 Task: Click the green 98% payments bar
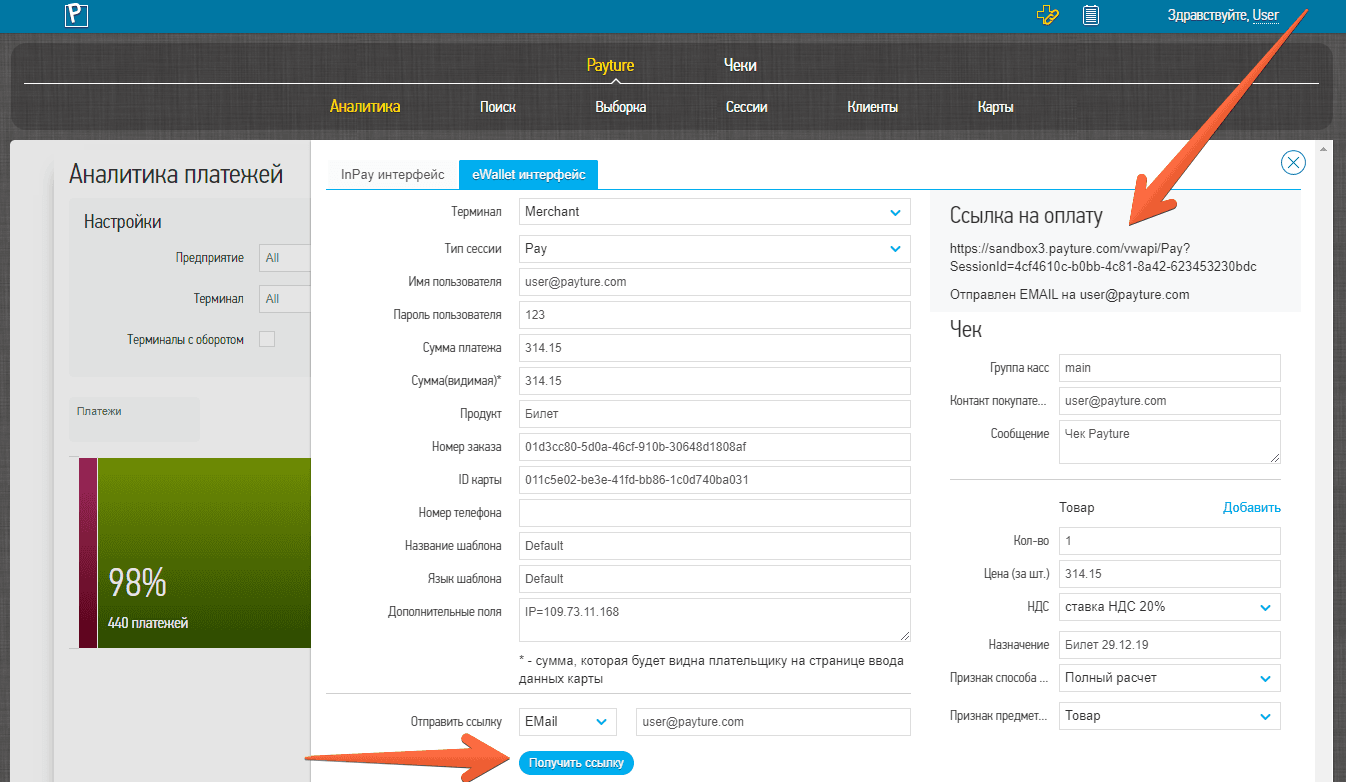tap(204, 553)
